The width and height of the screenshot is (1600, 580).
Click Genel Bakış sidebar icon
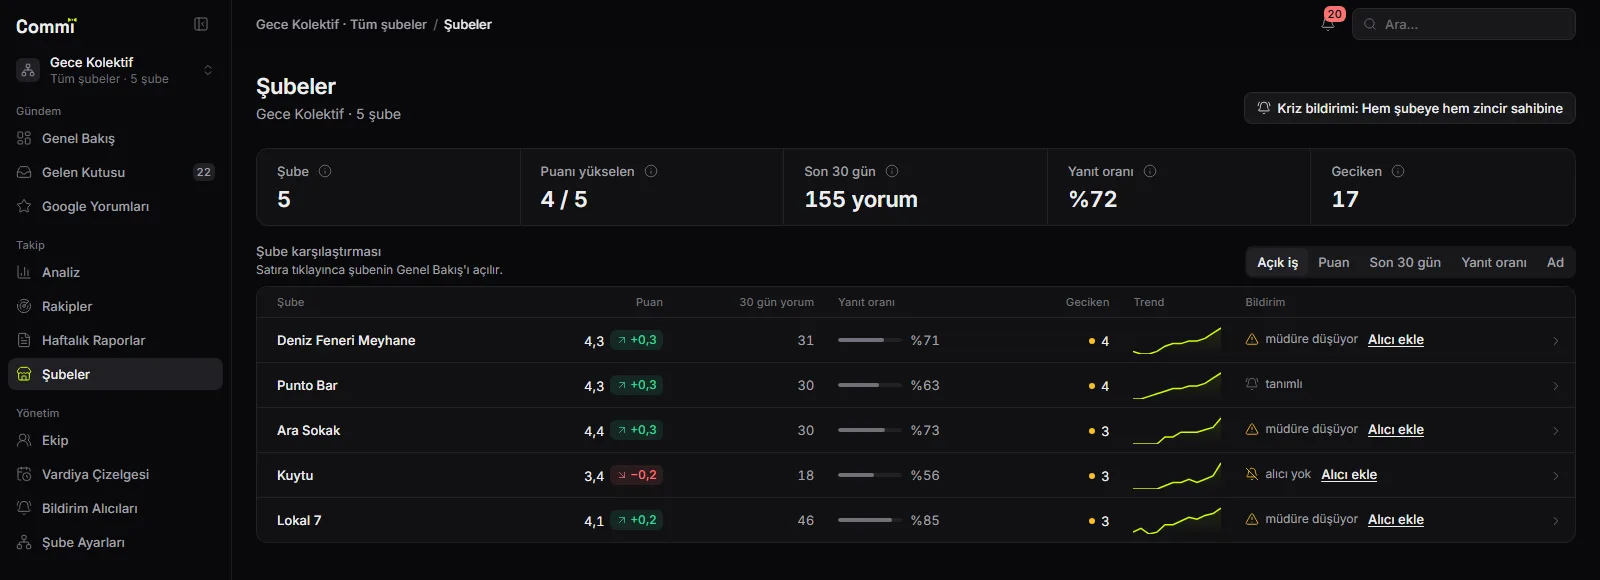coord(24,138)
